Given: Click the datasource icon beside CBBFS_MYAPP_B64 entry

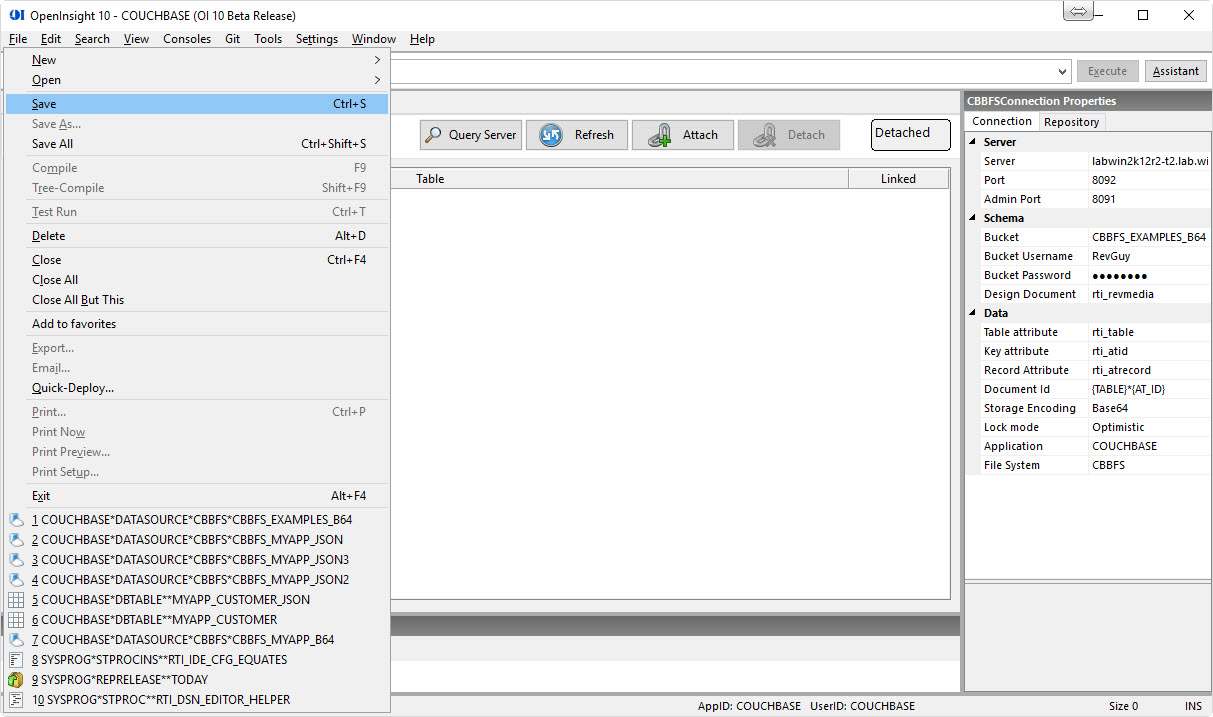Looking at the screenshot, I should click(x=16, y=640).
